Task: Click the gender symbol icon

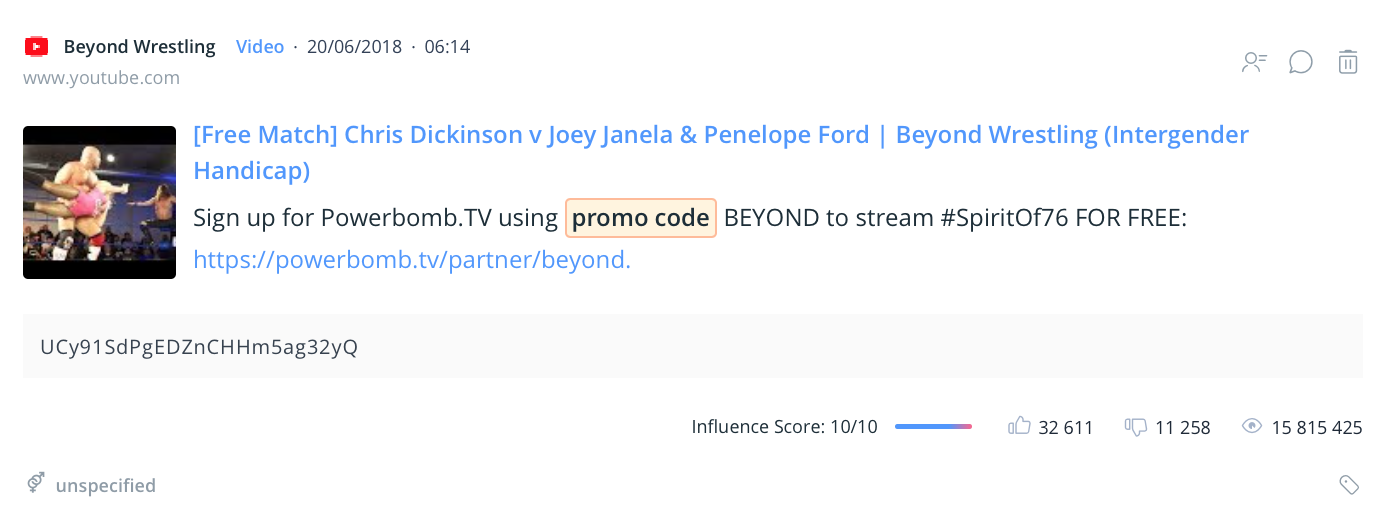Action: pyautogui.click(x=36, y=485)
